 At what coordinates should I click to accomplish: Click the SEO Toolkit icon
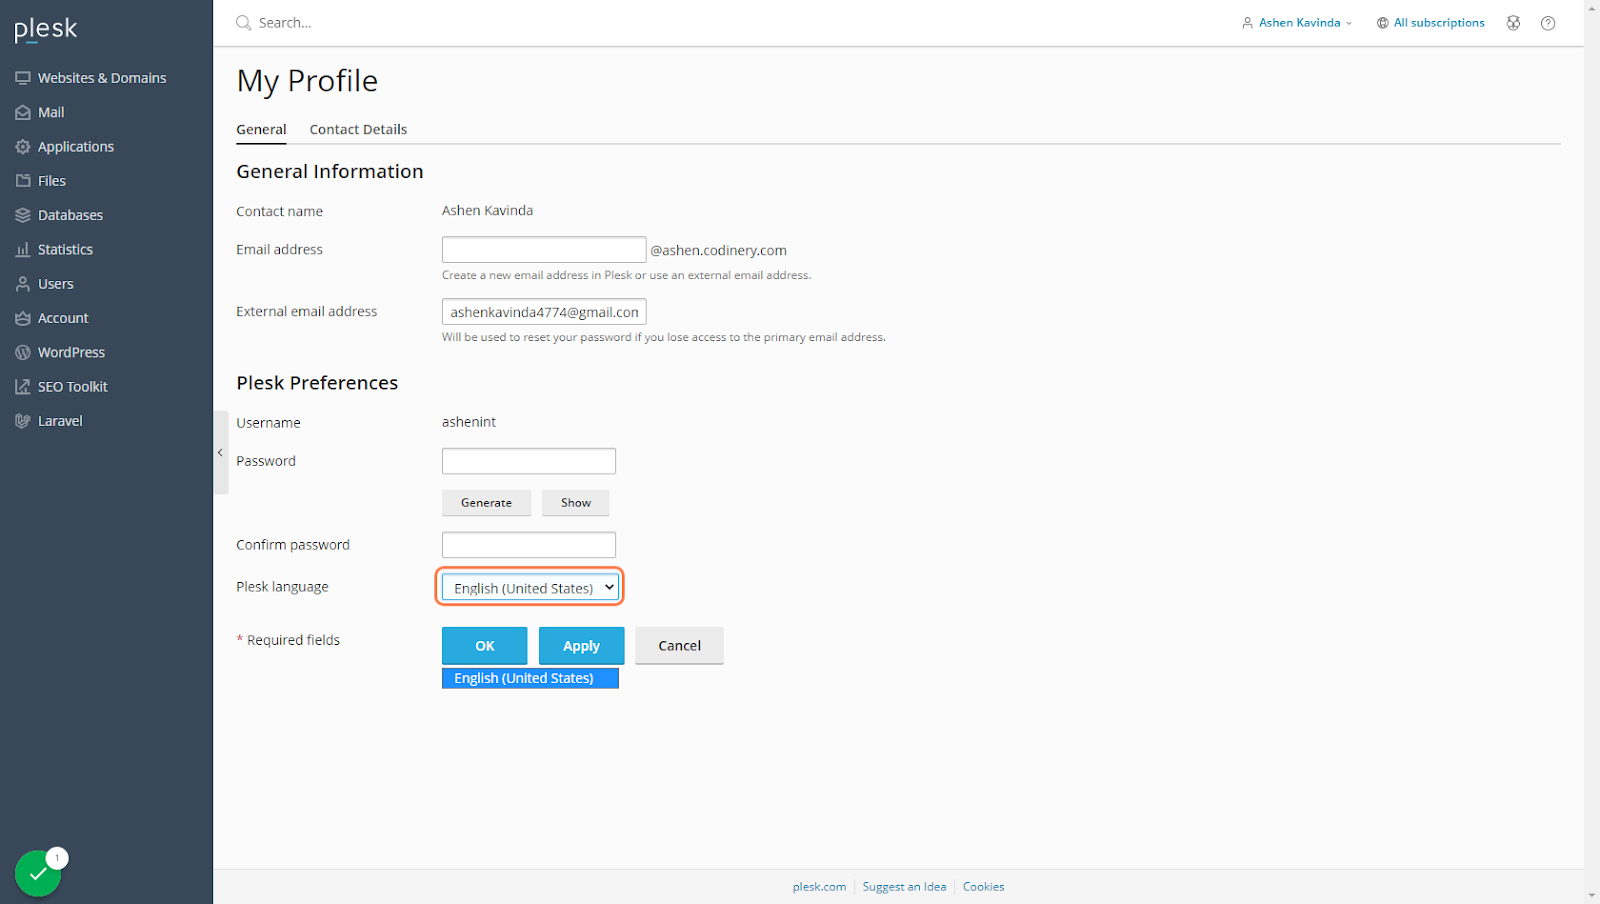pyautogui.click(x=23, y=387)
